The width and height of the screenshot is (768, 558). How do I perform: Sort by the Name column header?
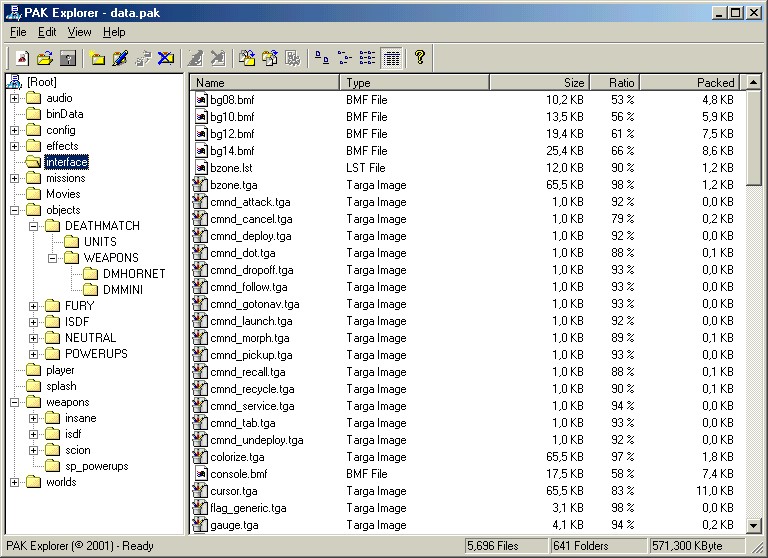click(265, 82)
